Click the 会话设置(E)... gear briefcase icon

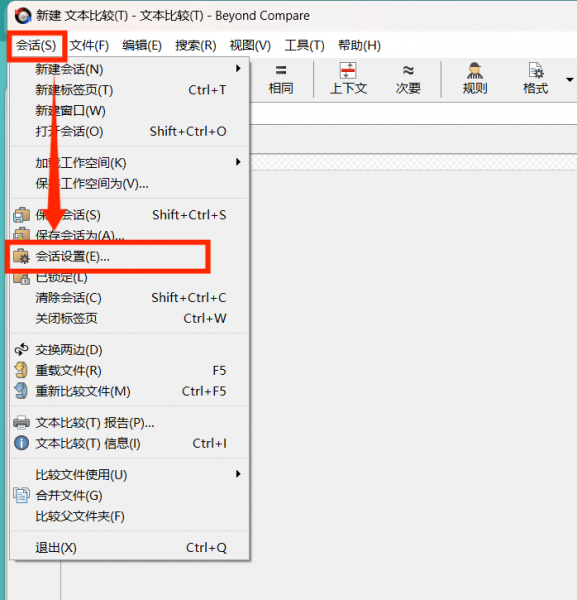[x=21, y=256]
